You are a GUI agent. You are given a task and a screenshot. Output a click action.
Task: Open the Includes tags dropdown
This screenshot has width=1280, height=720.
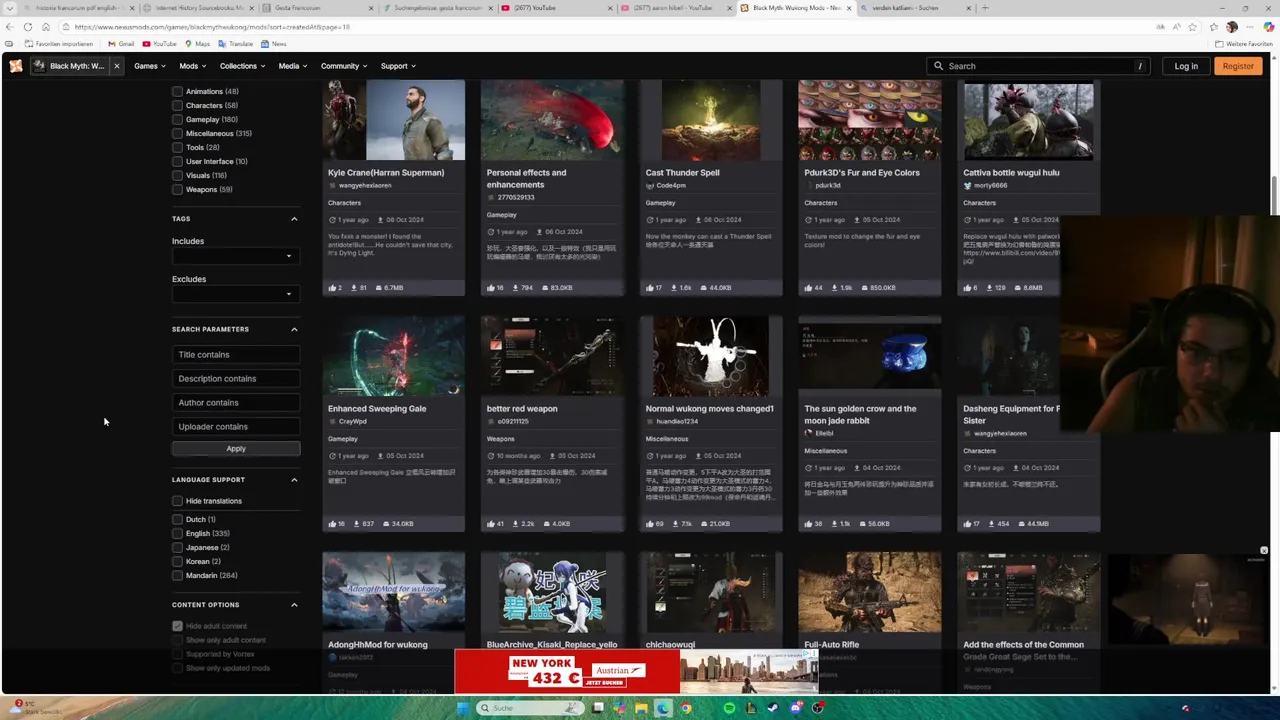[x=236, y=256]
